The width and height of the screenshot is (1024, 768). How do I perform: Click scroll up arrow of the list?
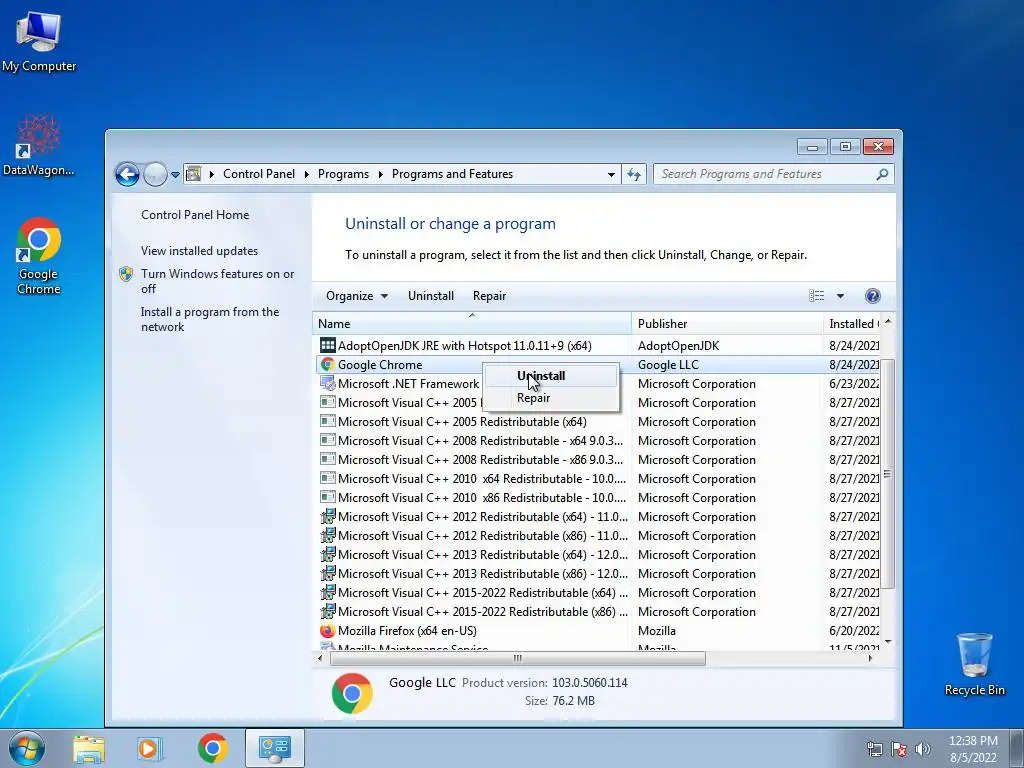888,322
